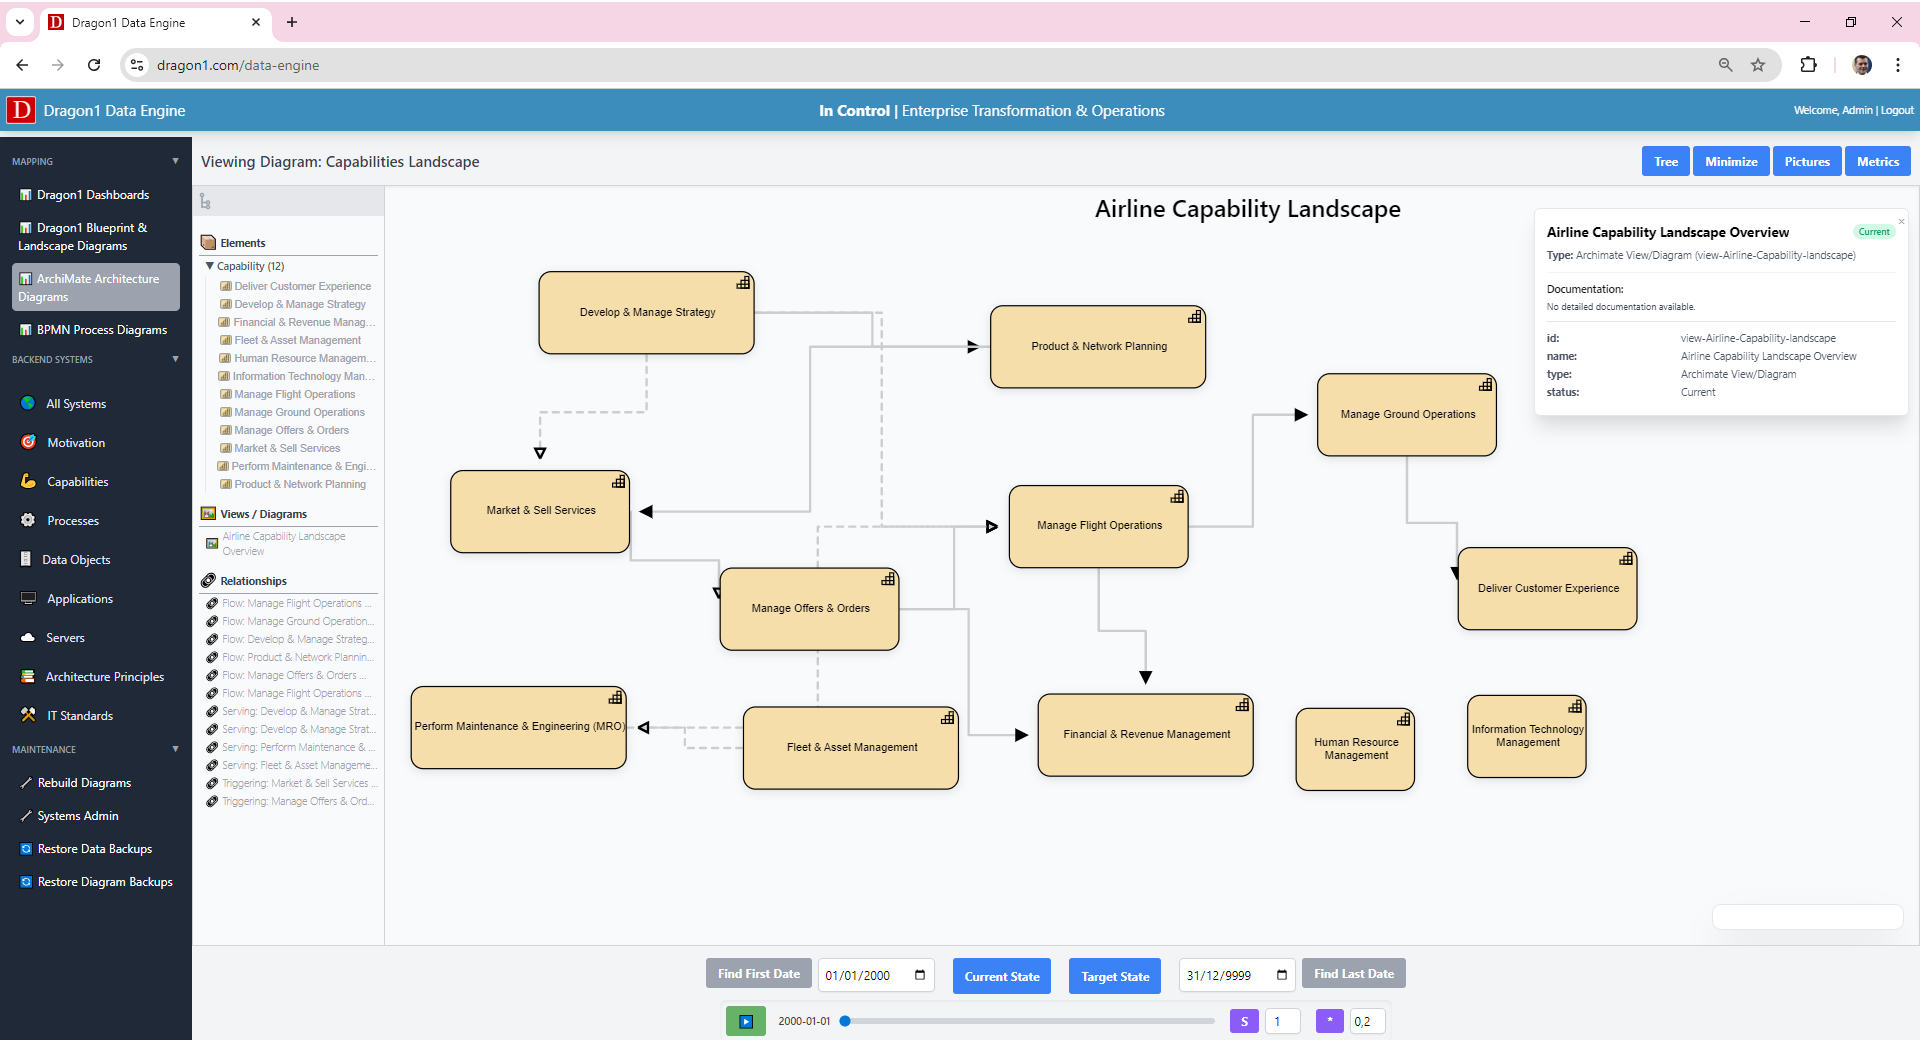Collapse the MAINTENANCE sidebar section
The height and width of the screenshot is (1040, 1920).
[175, 749]
